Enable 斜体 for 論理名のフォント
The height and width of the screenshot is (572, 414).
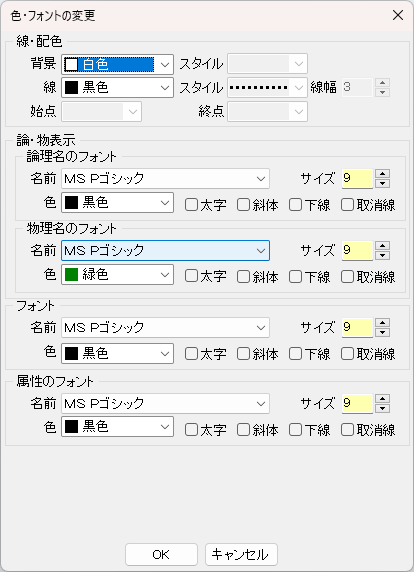coord(258,205)
